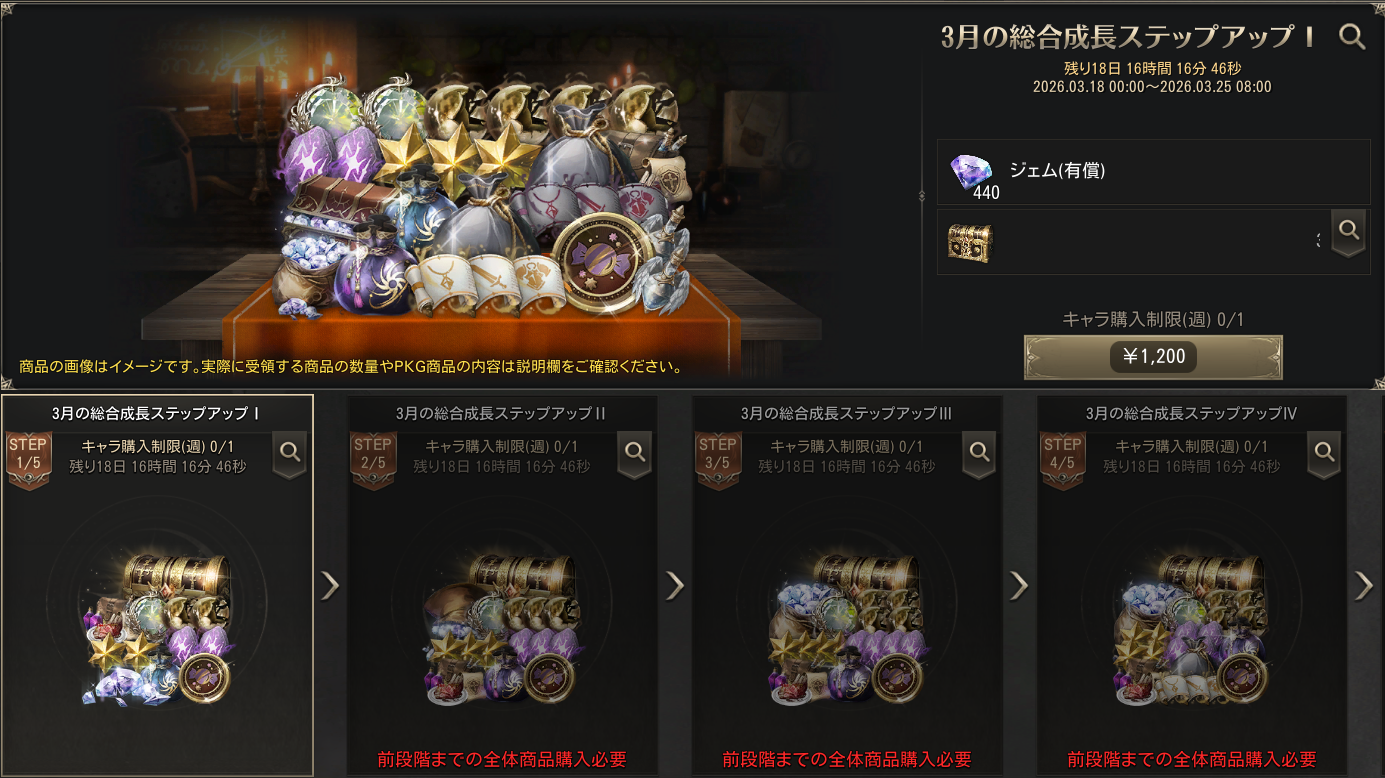Open Step 4/5 card detail magnifier
Viewport: 1385px width, 778px height.
1325,453
